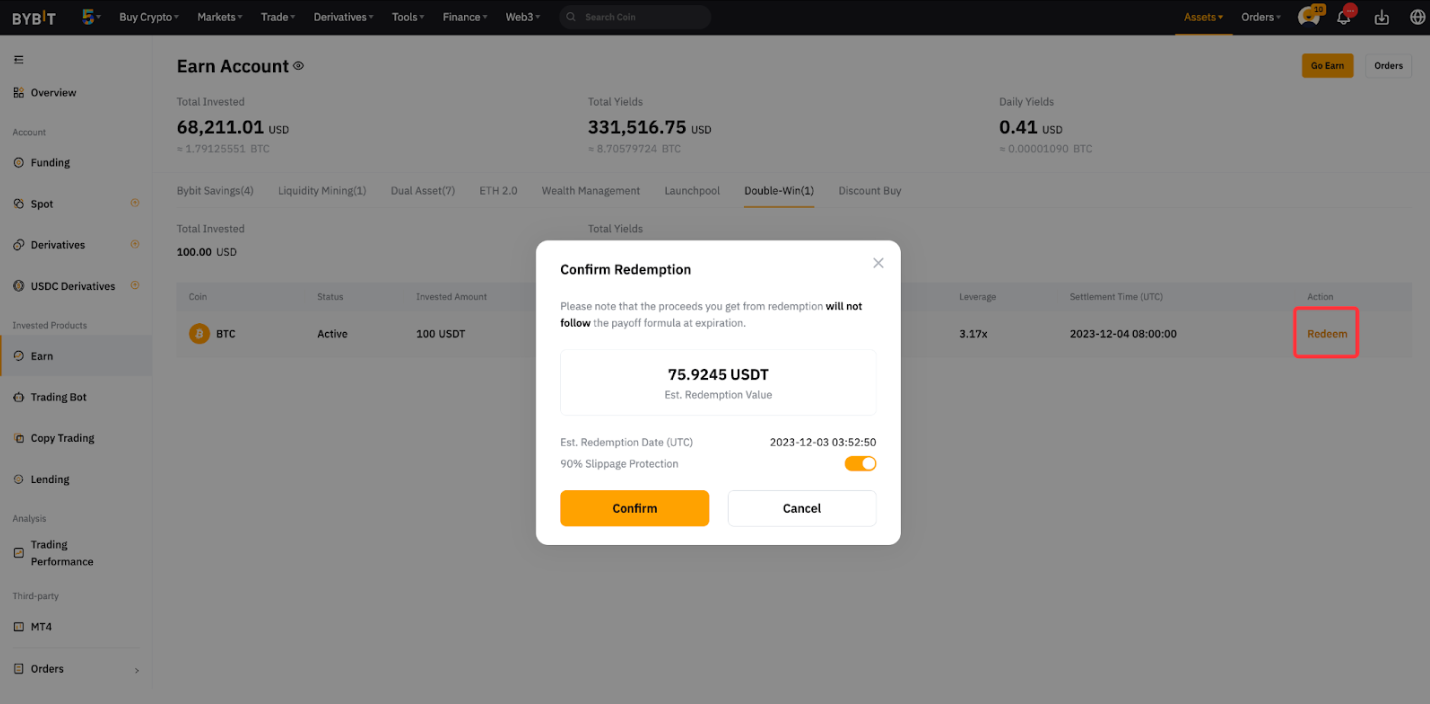Switch to the Bybit Savings tab

tap(215, 191)
